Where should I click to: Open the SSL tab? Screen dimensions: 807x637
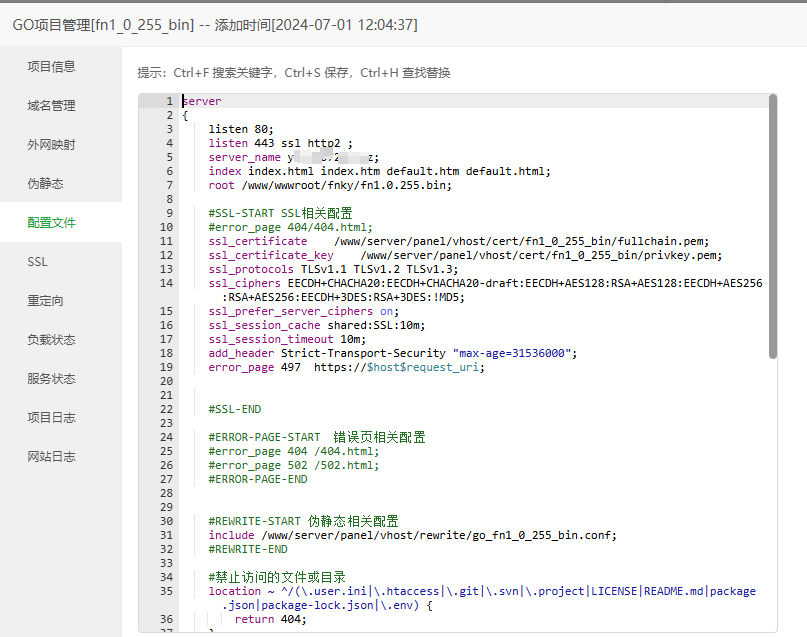tap(37, 262)
